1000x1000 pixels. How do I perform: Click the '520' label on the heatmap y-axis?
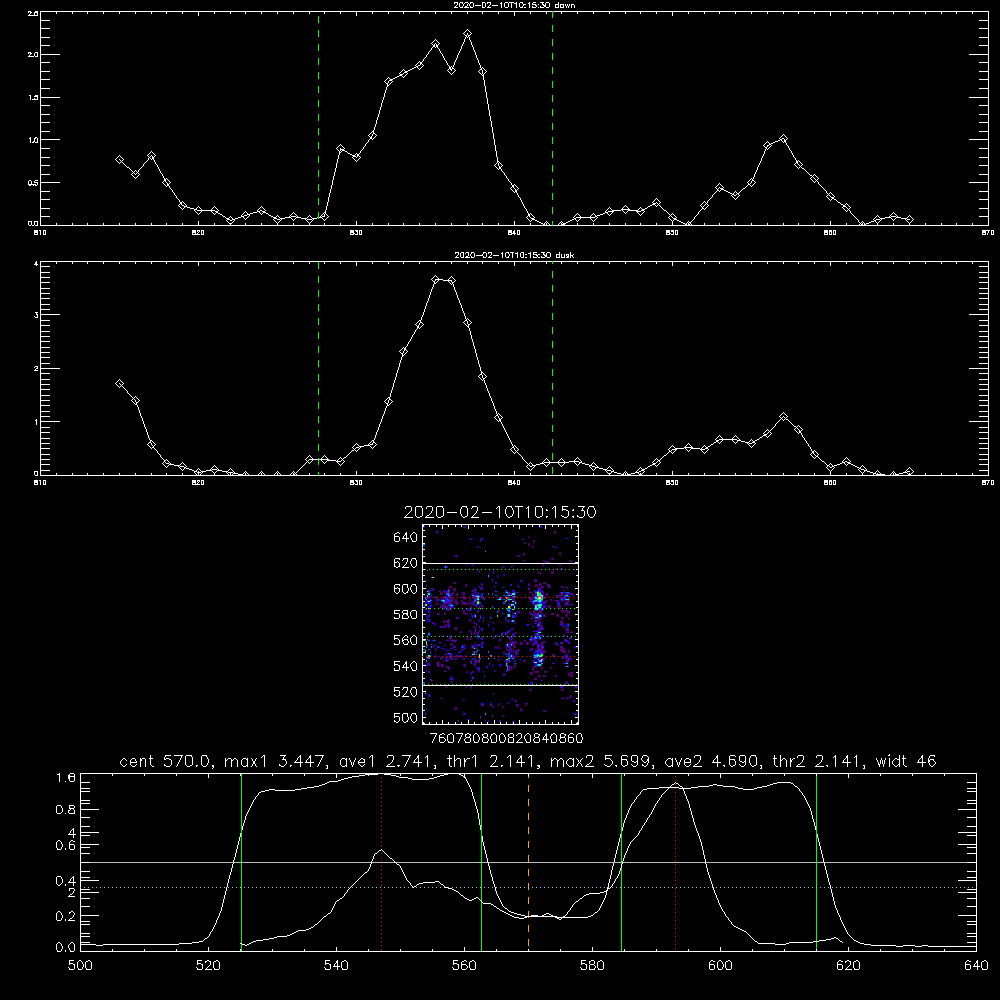pos(406,692)
